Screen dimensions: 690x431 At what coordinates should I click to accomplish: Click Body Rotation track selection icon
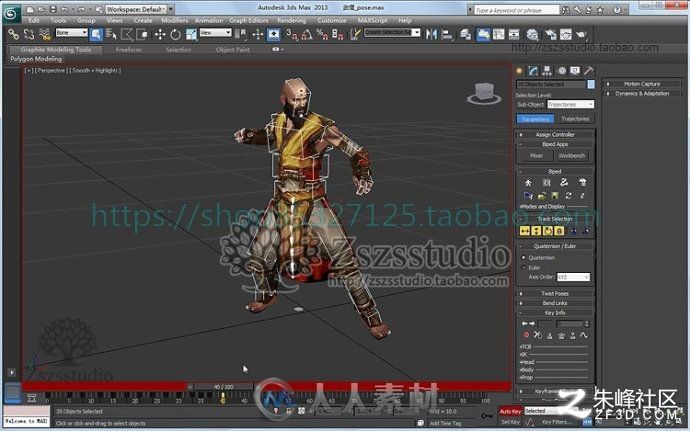coord(547,231)
